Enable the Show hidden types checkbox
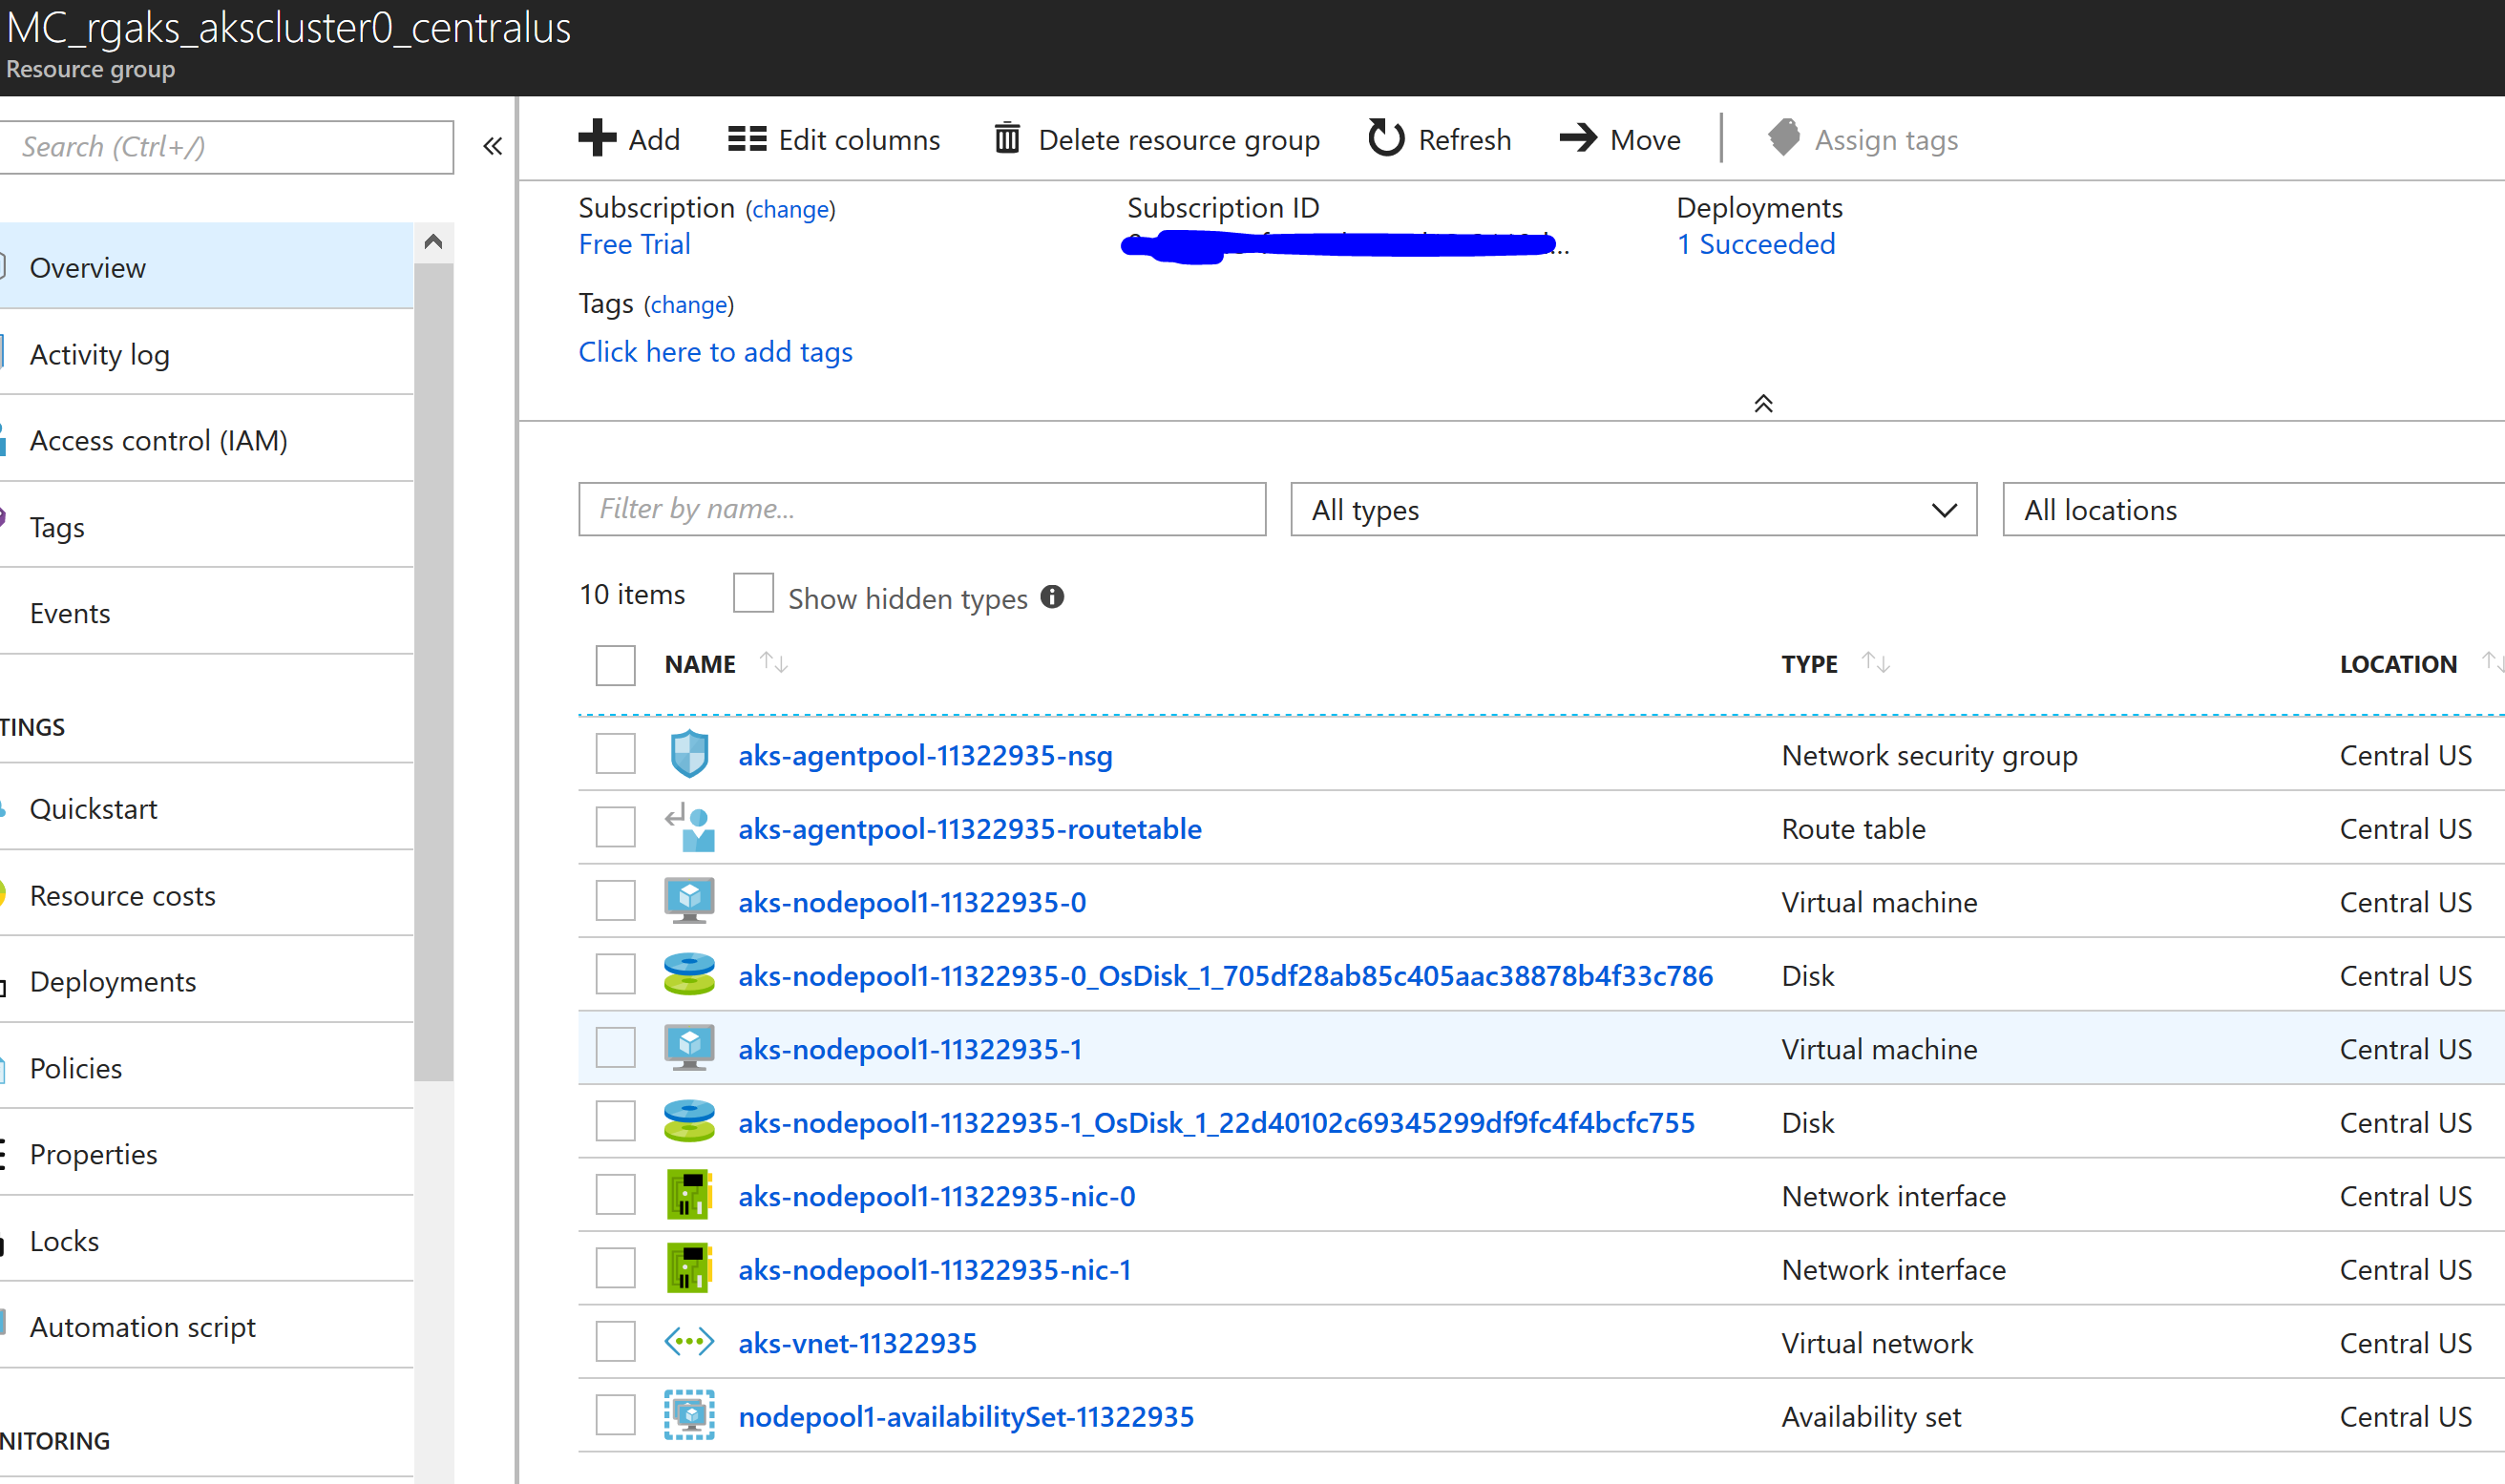 753,593
